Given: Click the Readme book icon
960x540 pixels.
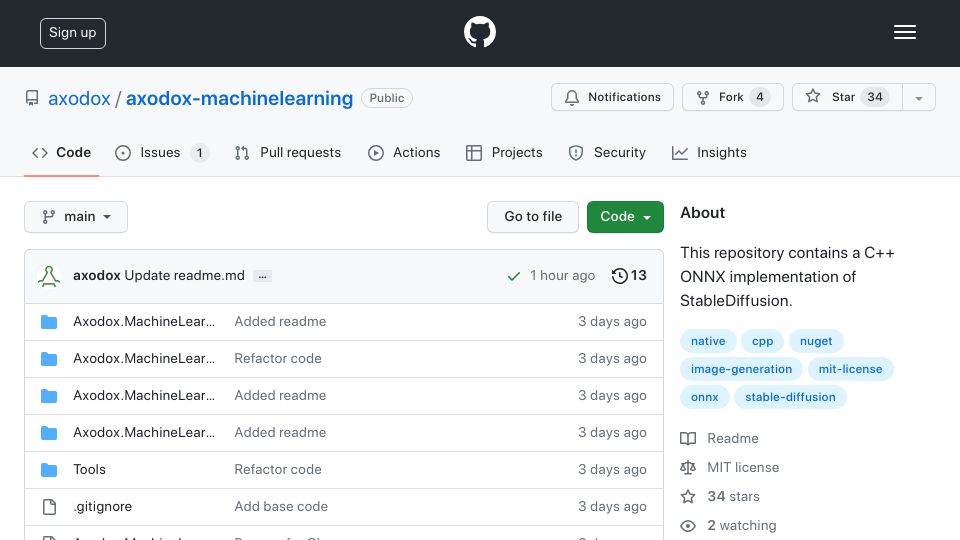Looking at the screenshot, I should 688,438.
